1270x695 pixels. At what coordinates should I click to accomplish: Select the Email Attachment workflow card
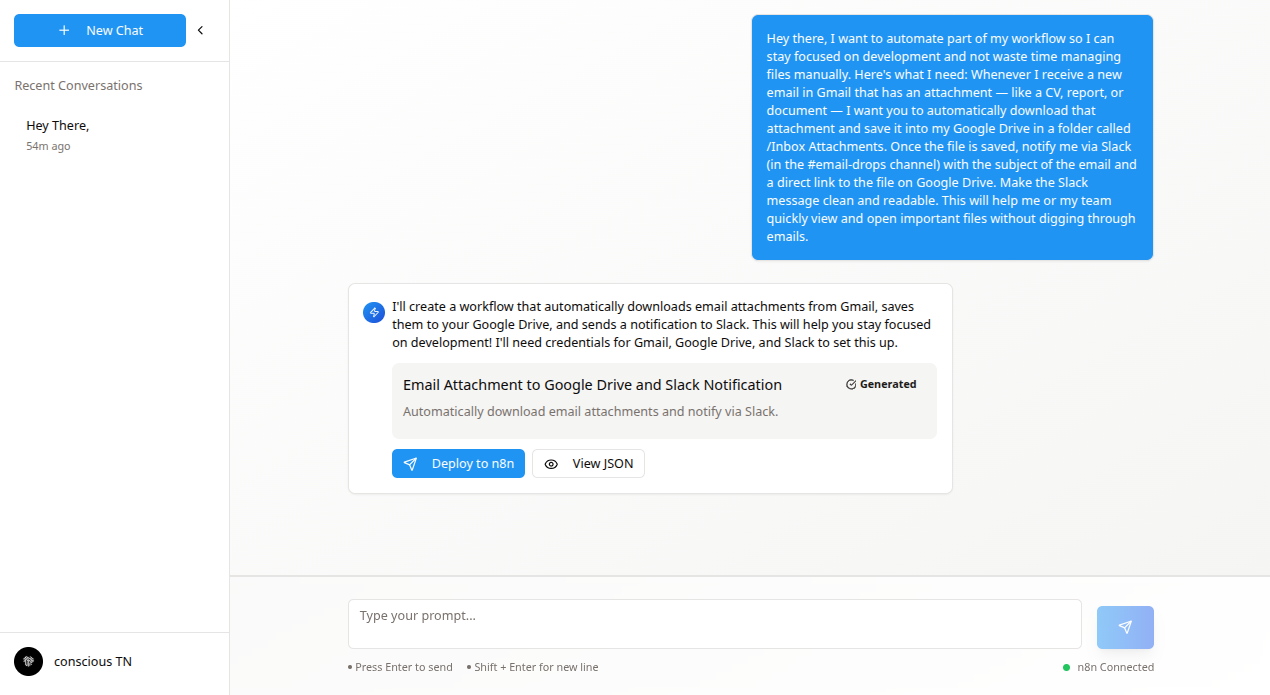click(x=664, y=397)
